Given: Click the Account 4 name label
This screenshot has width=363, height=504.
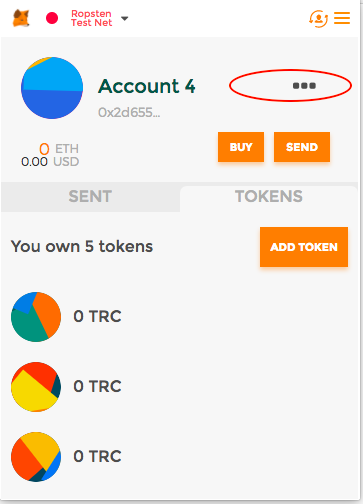Looking at the screenshot, I should coord(147,86).
